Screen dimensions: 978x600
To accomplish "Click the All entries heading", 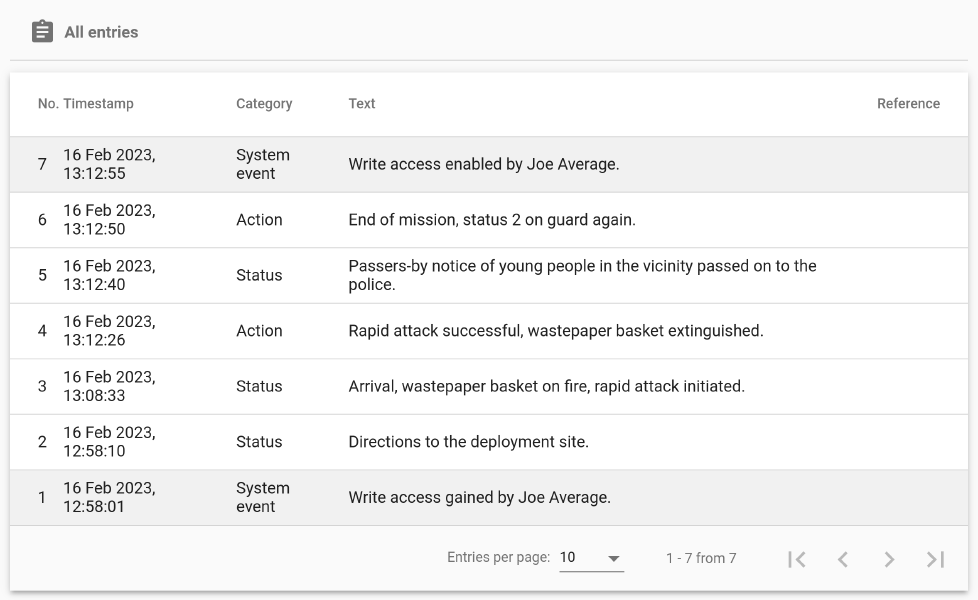I will 101,32.
